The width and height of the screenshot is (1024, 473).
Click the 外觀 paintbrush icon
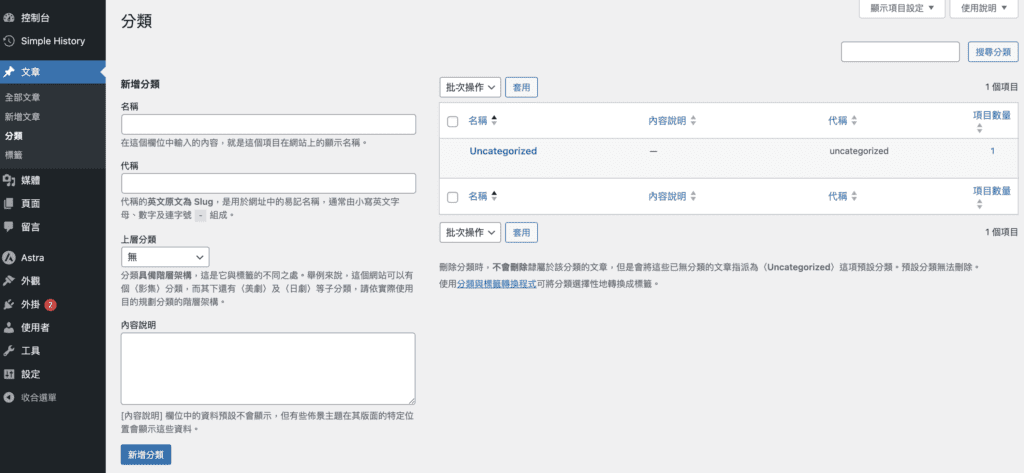[8, 281]
